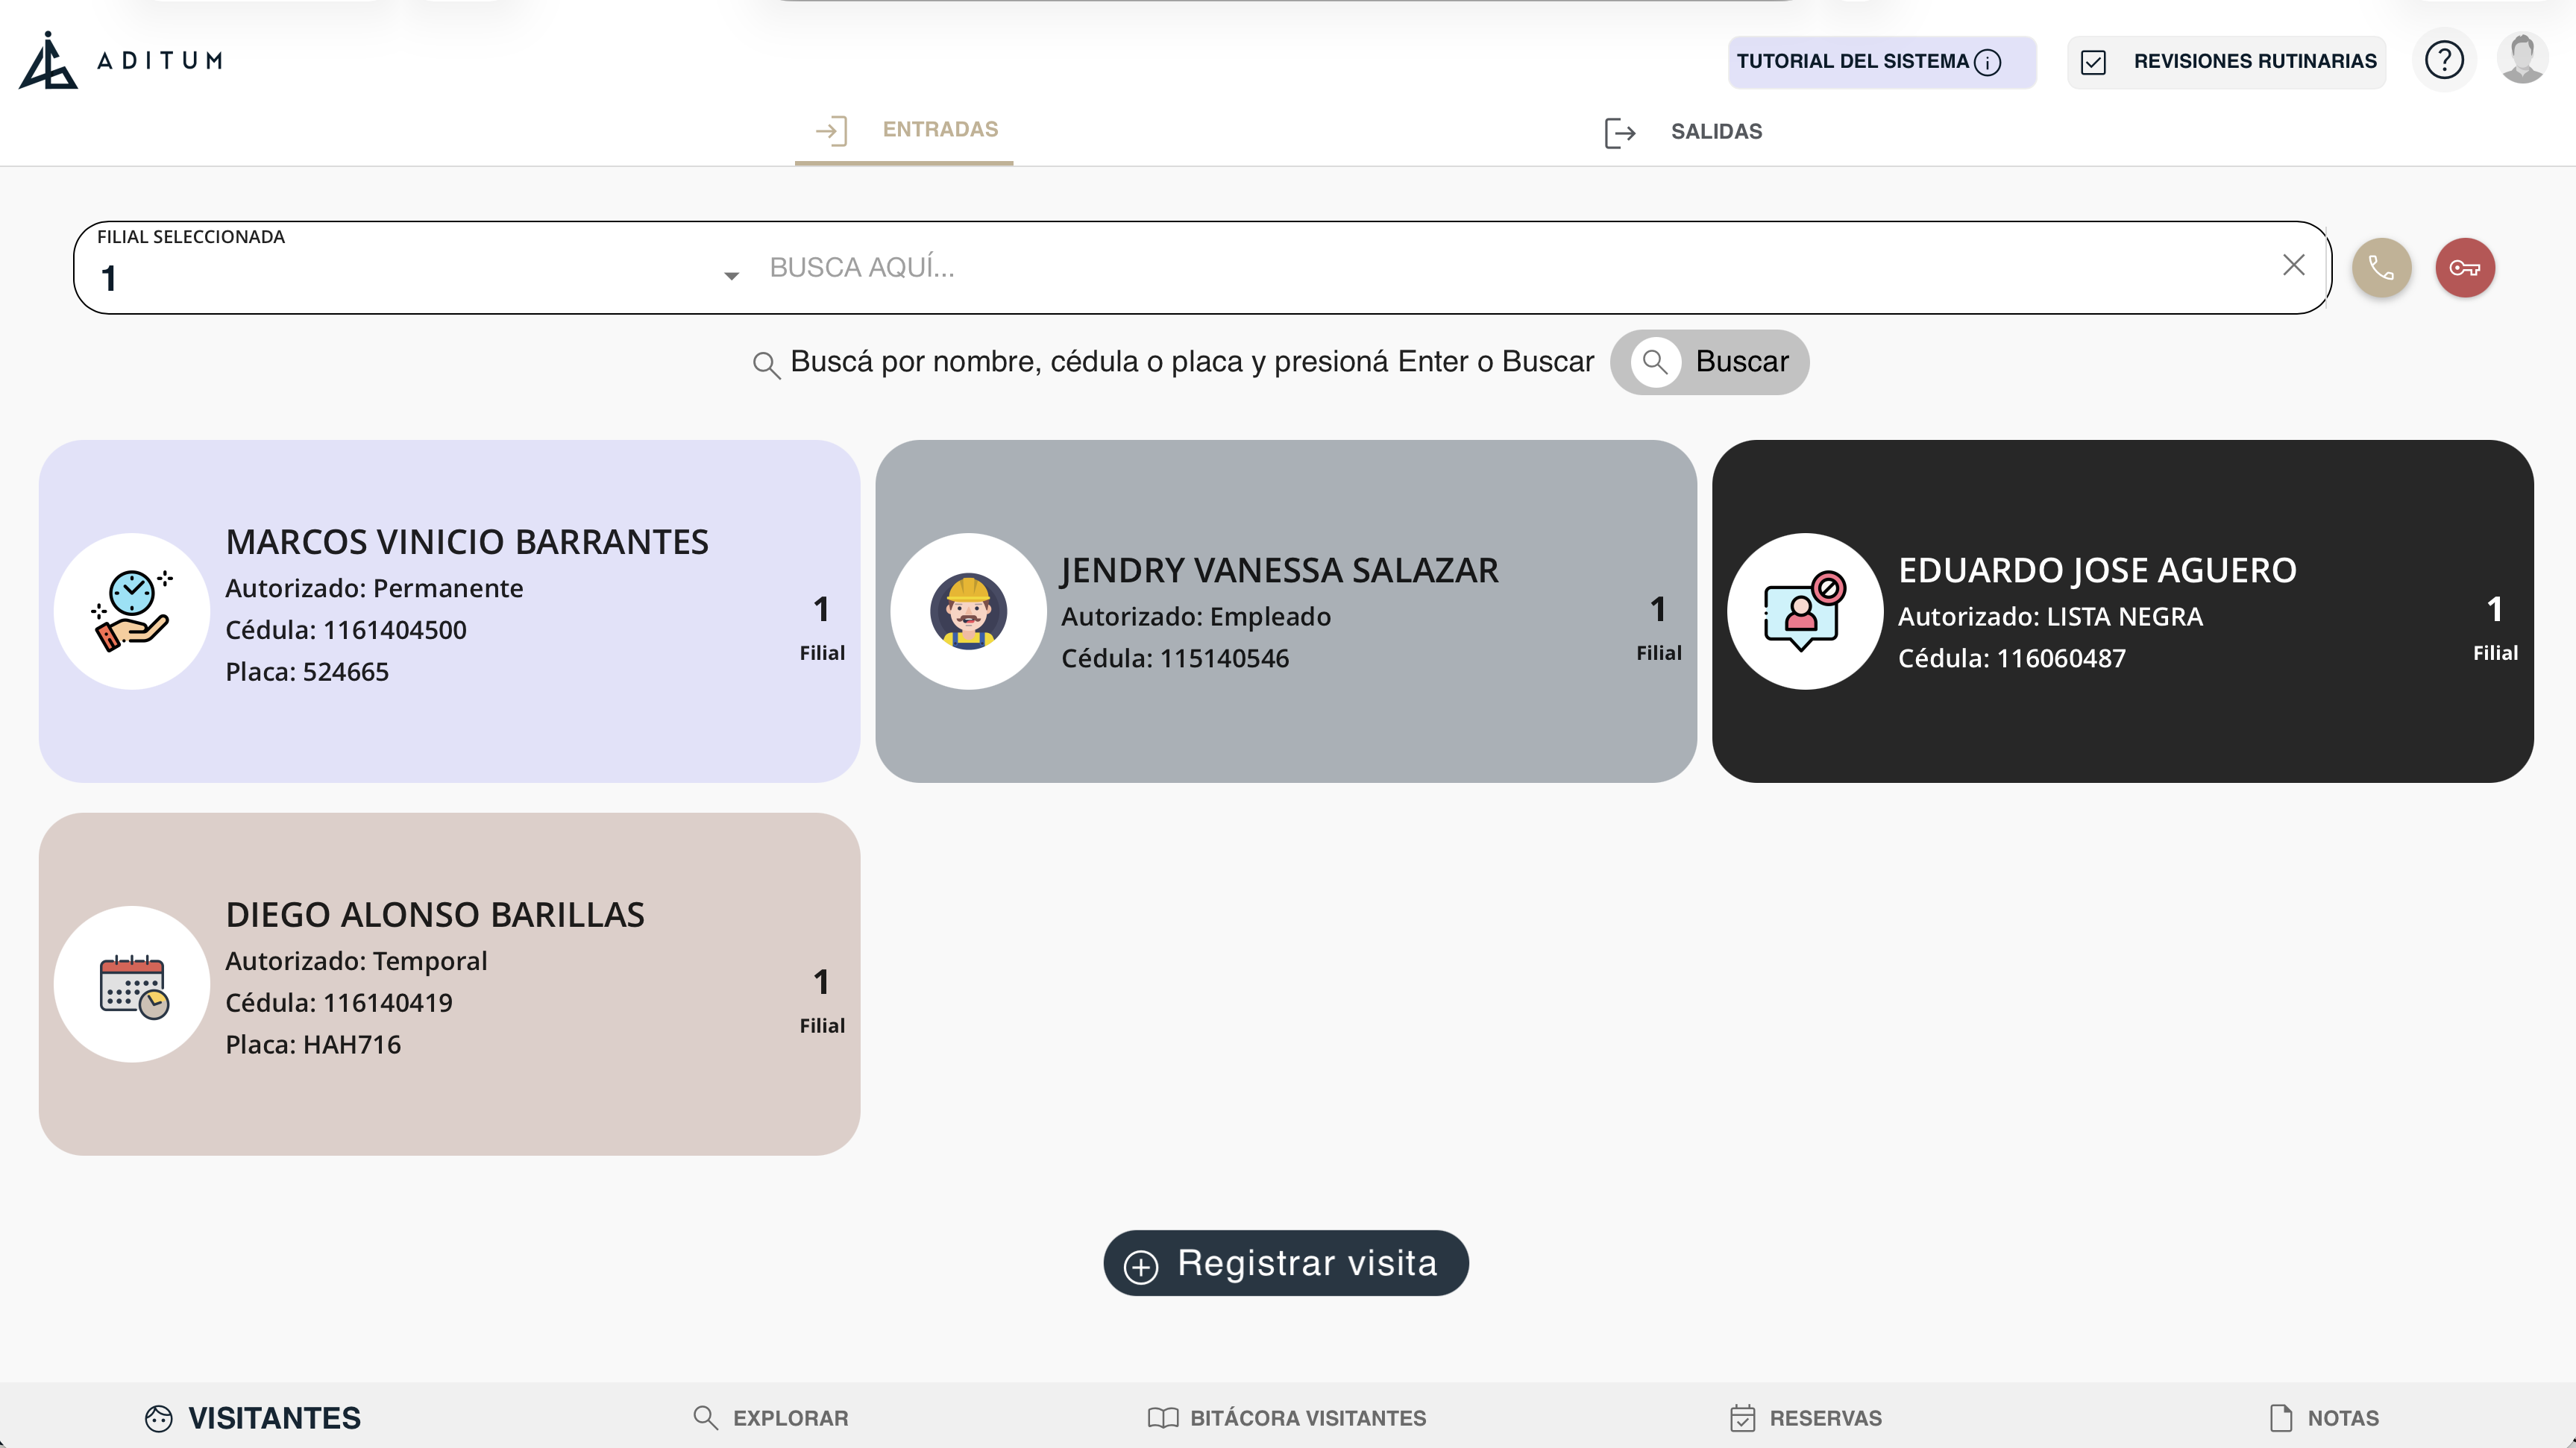Click the gold phone call icon
Screen dimensions: 2576x1448
pyautogui.click(x=2381, y=268)
